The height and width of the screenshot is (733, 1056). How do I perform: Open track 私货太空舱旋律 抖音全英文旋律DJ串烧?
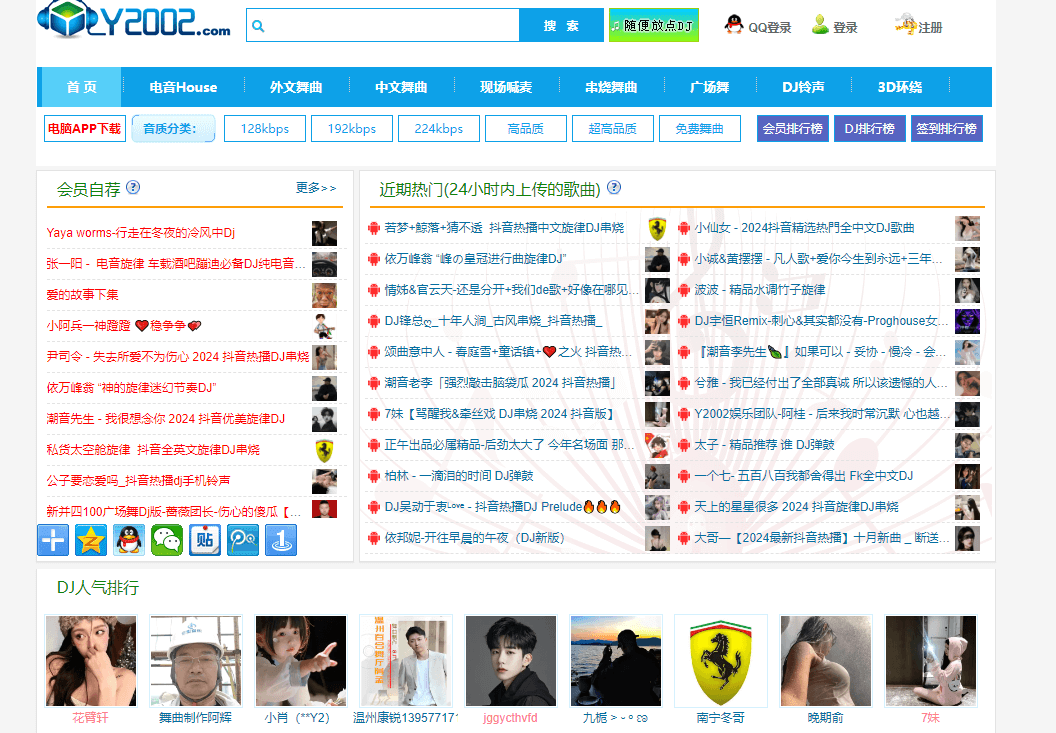(153, 450)
